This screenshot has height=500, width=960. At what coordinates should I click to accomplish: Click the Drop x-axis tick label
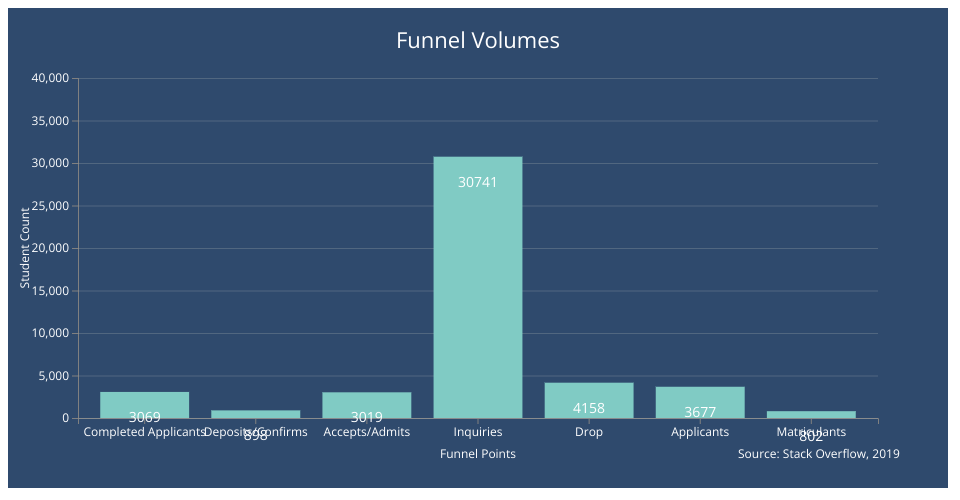point(588,432)
